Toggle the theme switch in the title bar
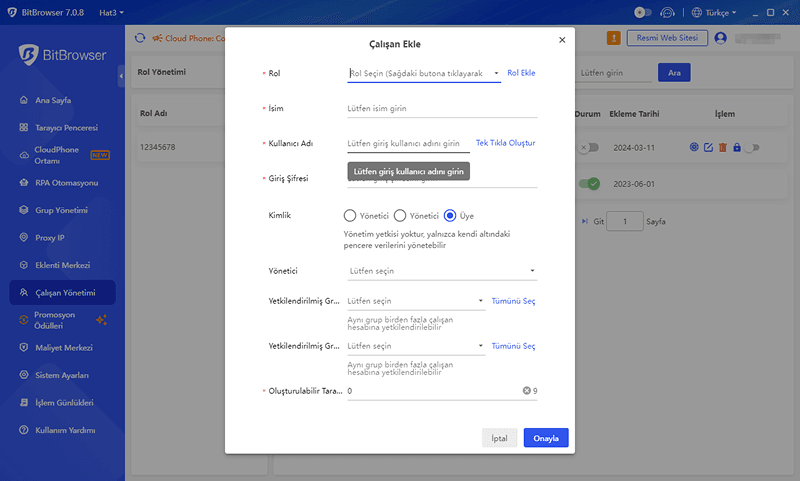Image resolution: width=800 pixels, height=481 pixels. pos(644,12)
